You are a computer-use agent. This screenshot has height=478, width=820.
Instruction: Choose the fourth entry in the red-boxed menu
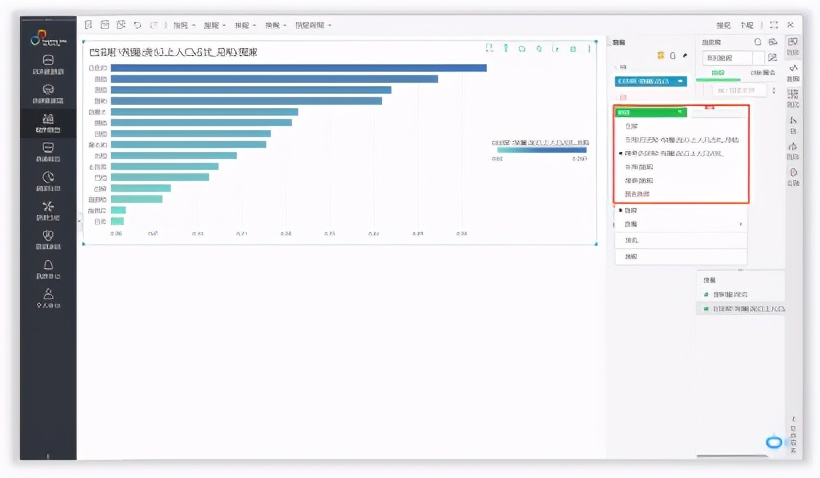[680, 167]
